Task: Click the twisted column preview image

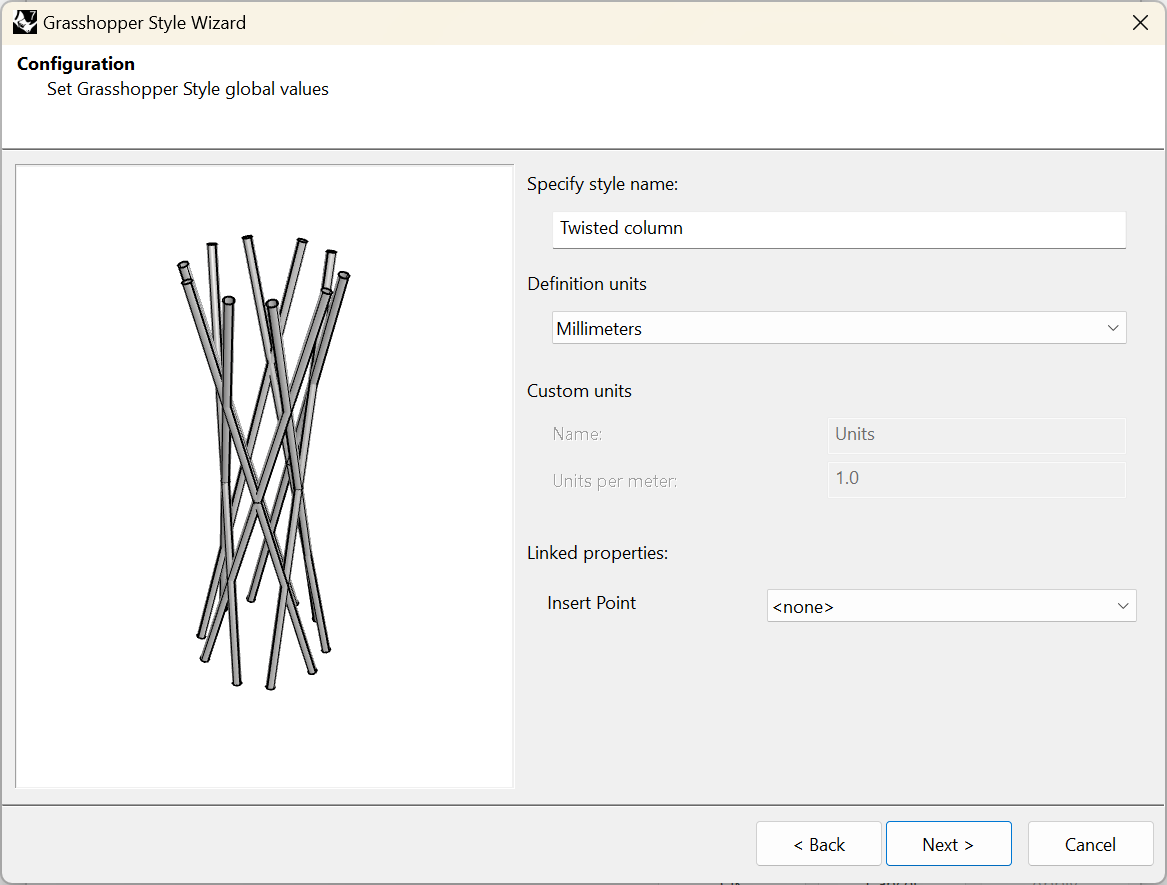Action: [264, 476]
